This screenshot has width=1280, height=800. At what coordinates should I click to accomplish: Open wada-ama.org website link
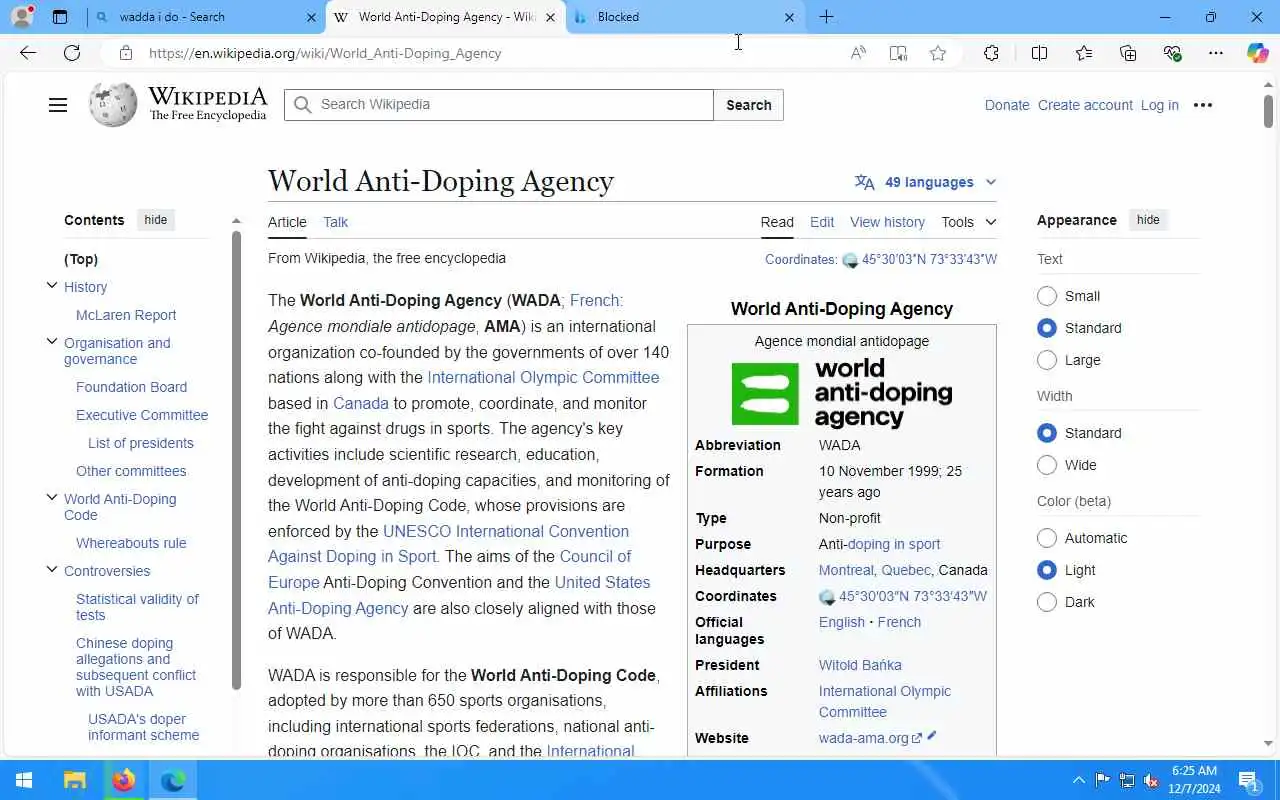tap(864, 738)
